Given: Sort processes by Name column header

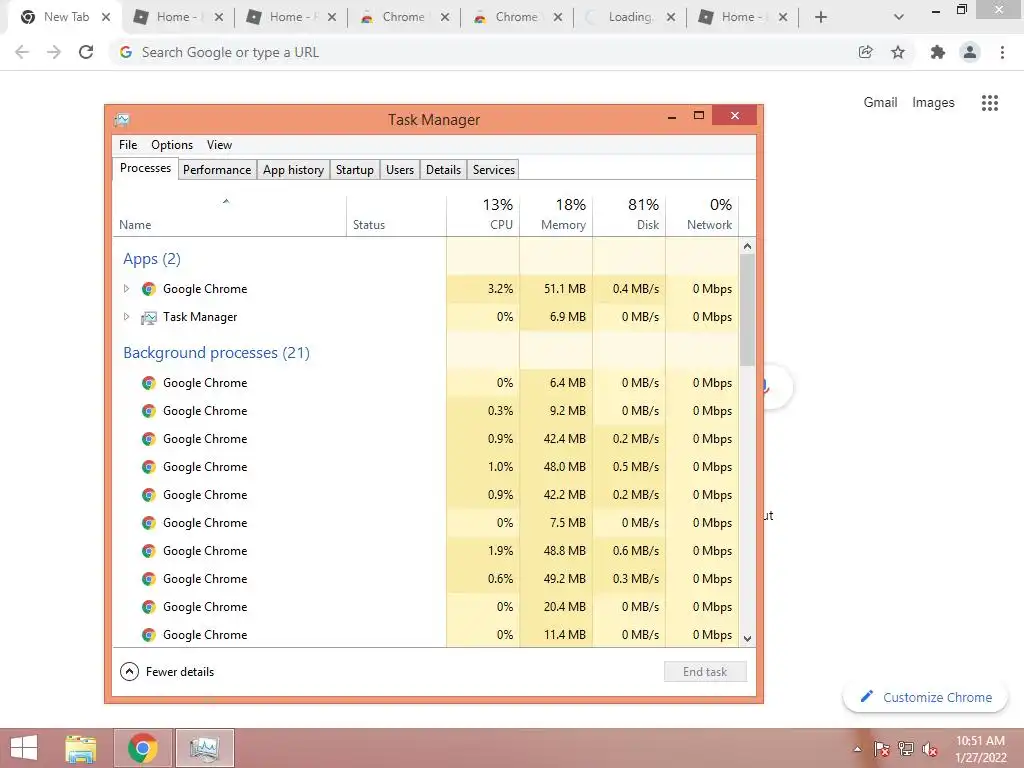Looking at the screenshot, I should coord(230,215).
